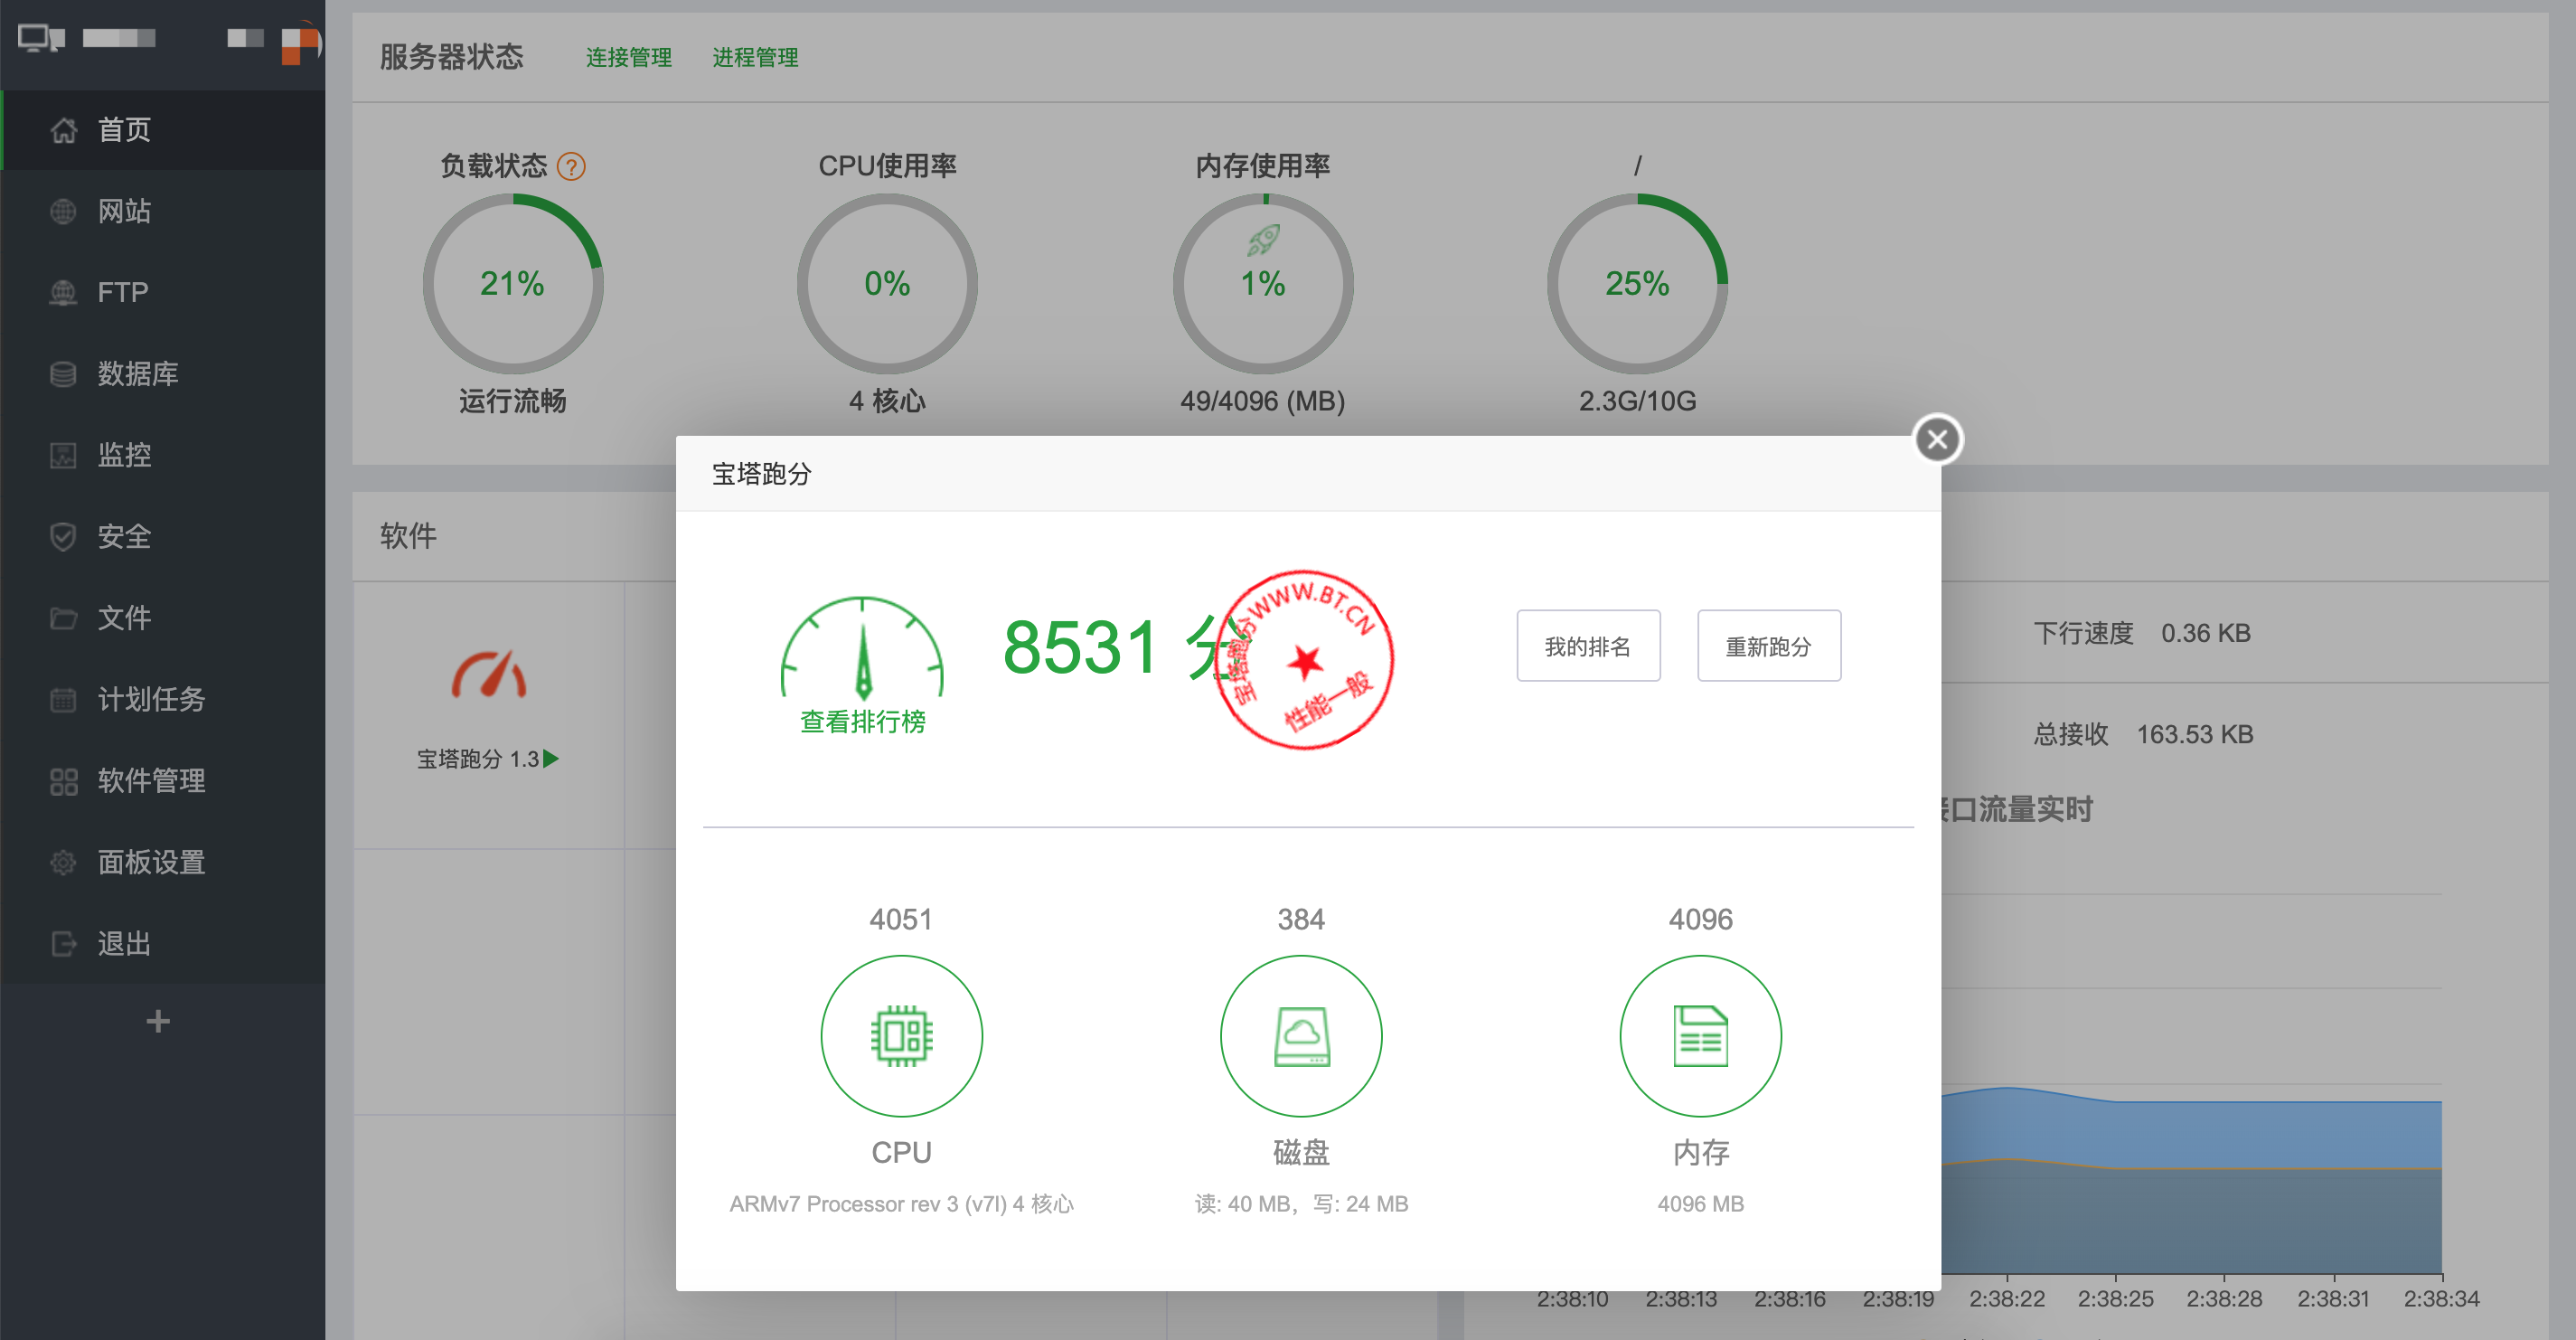2576x1340 pixels.
Task: Open the 进程管理 link
Action: (755, 58)
